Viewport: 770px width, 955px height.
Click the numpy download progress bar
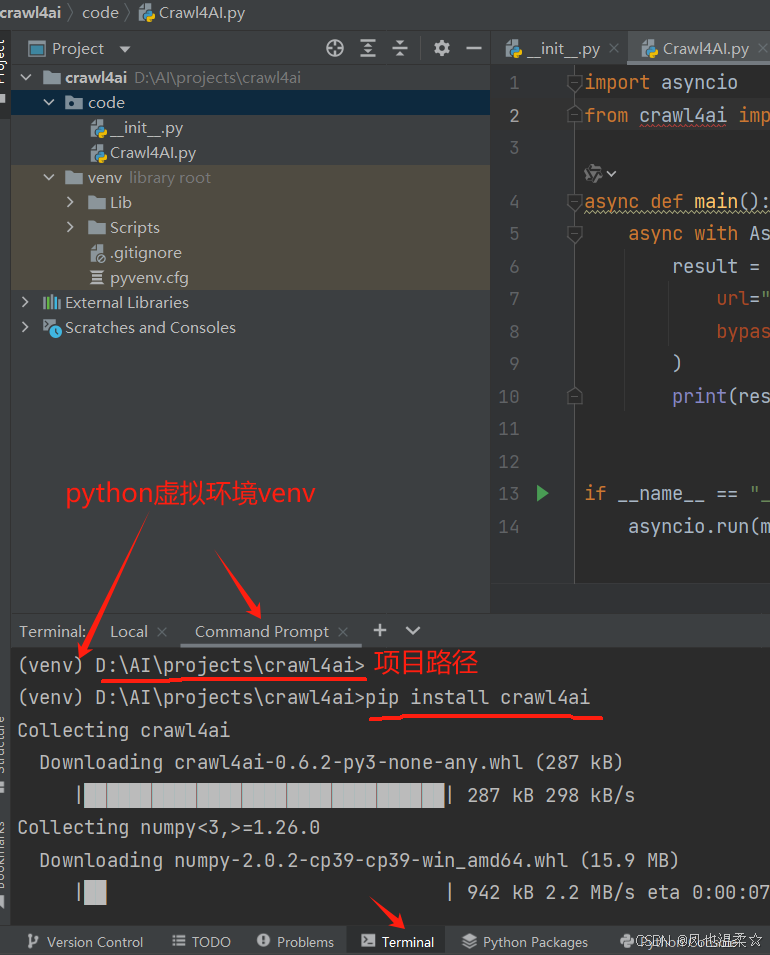(265, 892)
